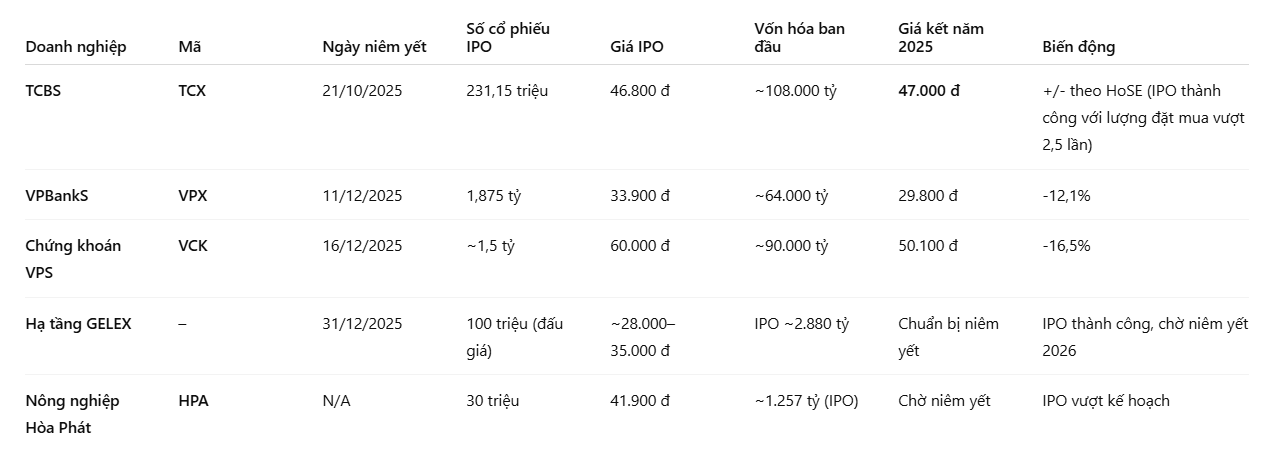Select the -16,5% change value

pos(1066,246)
